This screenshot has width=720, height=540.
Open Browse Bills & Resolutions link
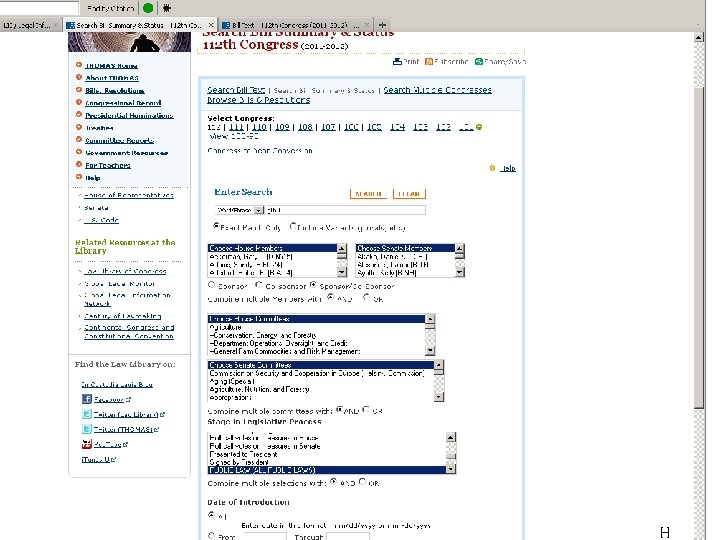tap(259, 100)
